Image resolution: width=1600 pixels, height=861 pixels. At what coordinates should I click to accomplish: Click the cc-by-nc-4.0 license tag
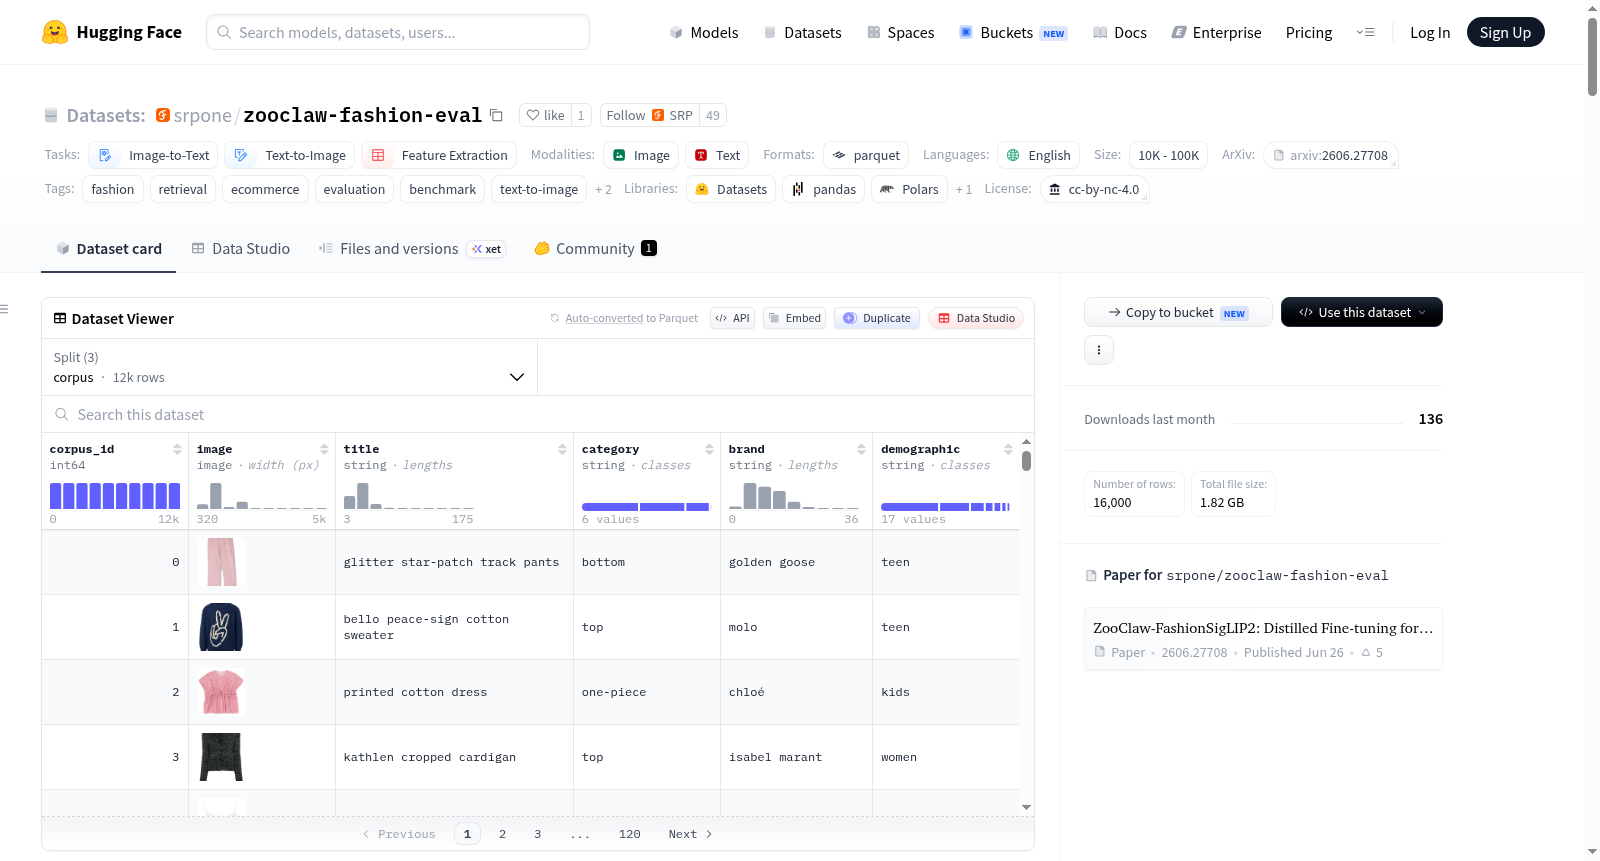click(1094, 189)
